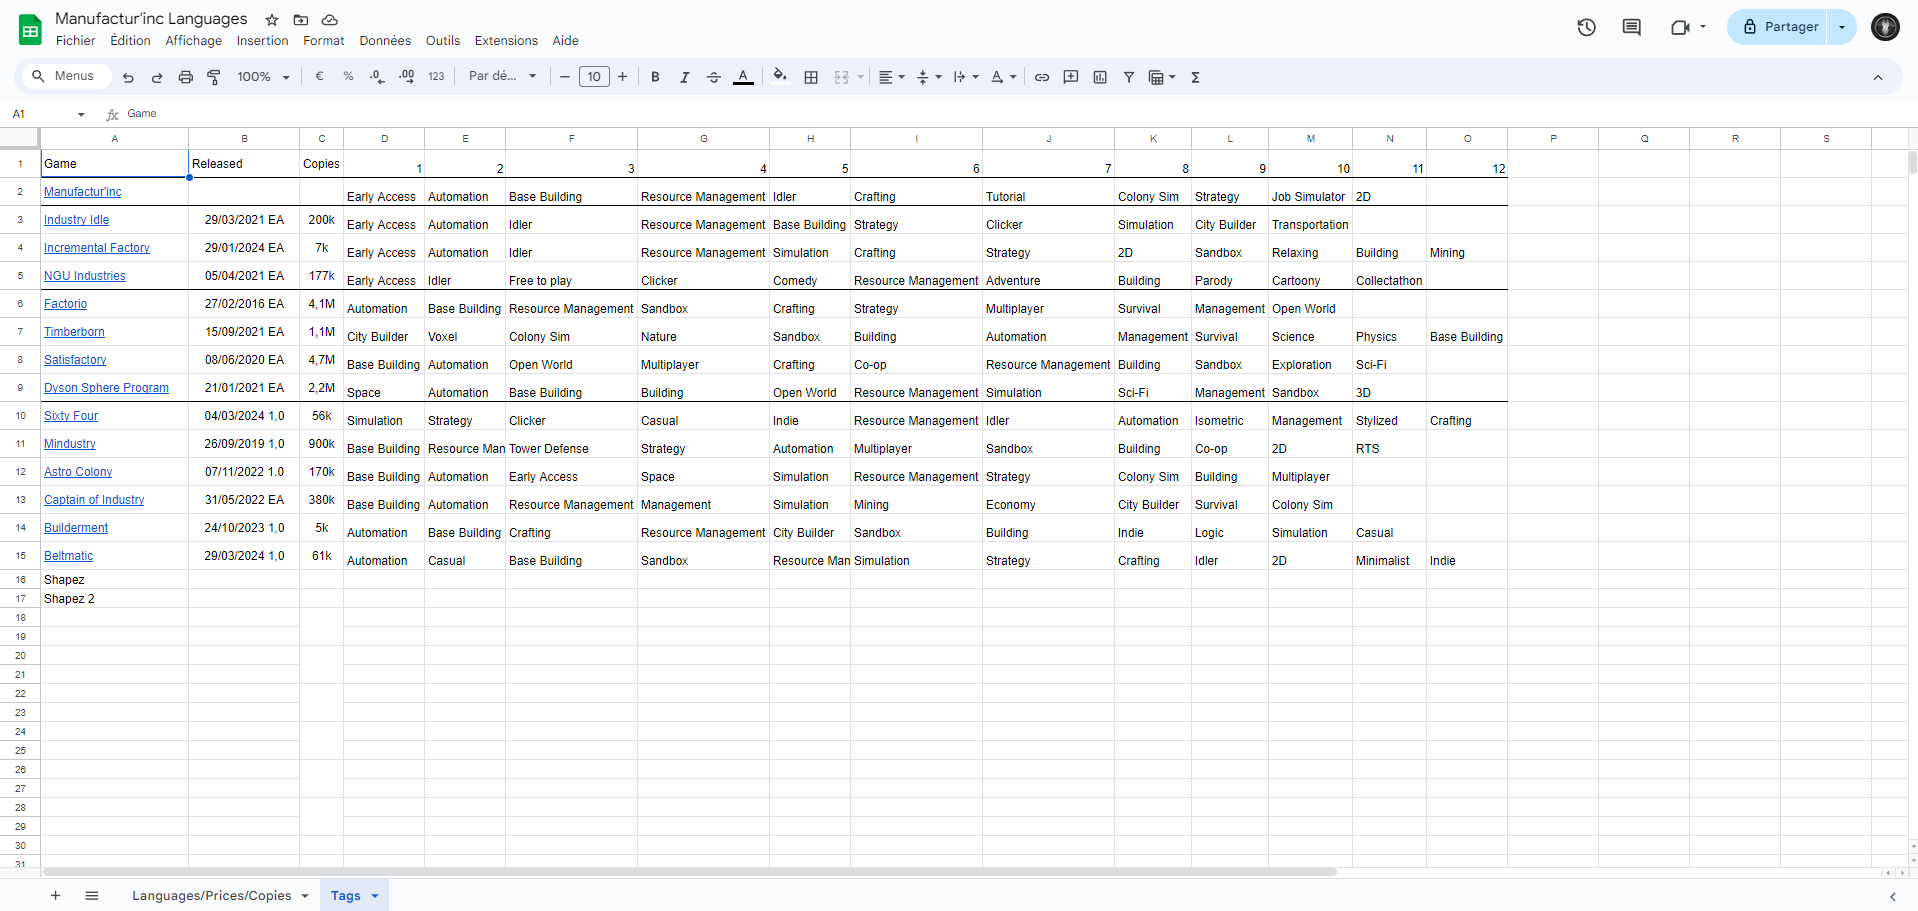The height and width of the screenshot is (911, 1918).
Task: Collapse the toolbar with chevron
Action: 1877,77
